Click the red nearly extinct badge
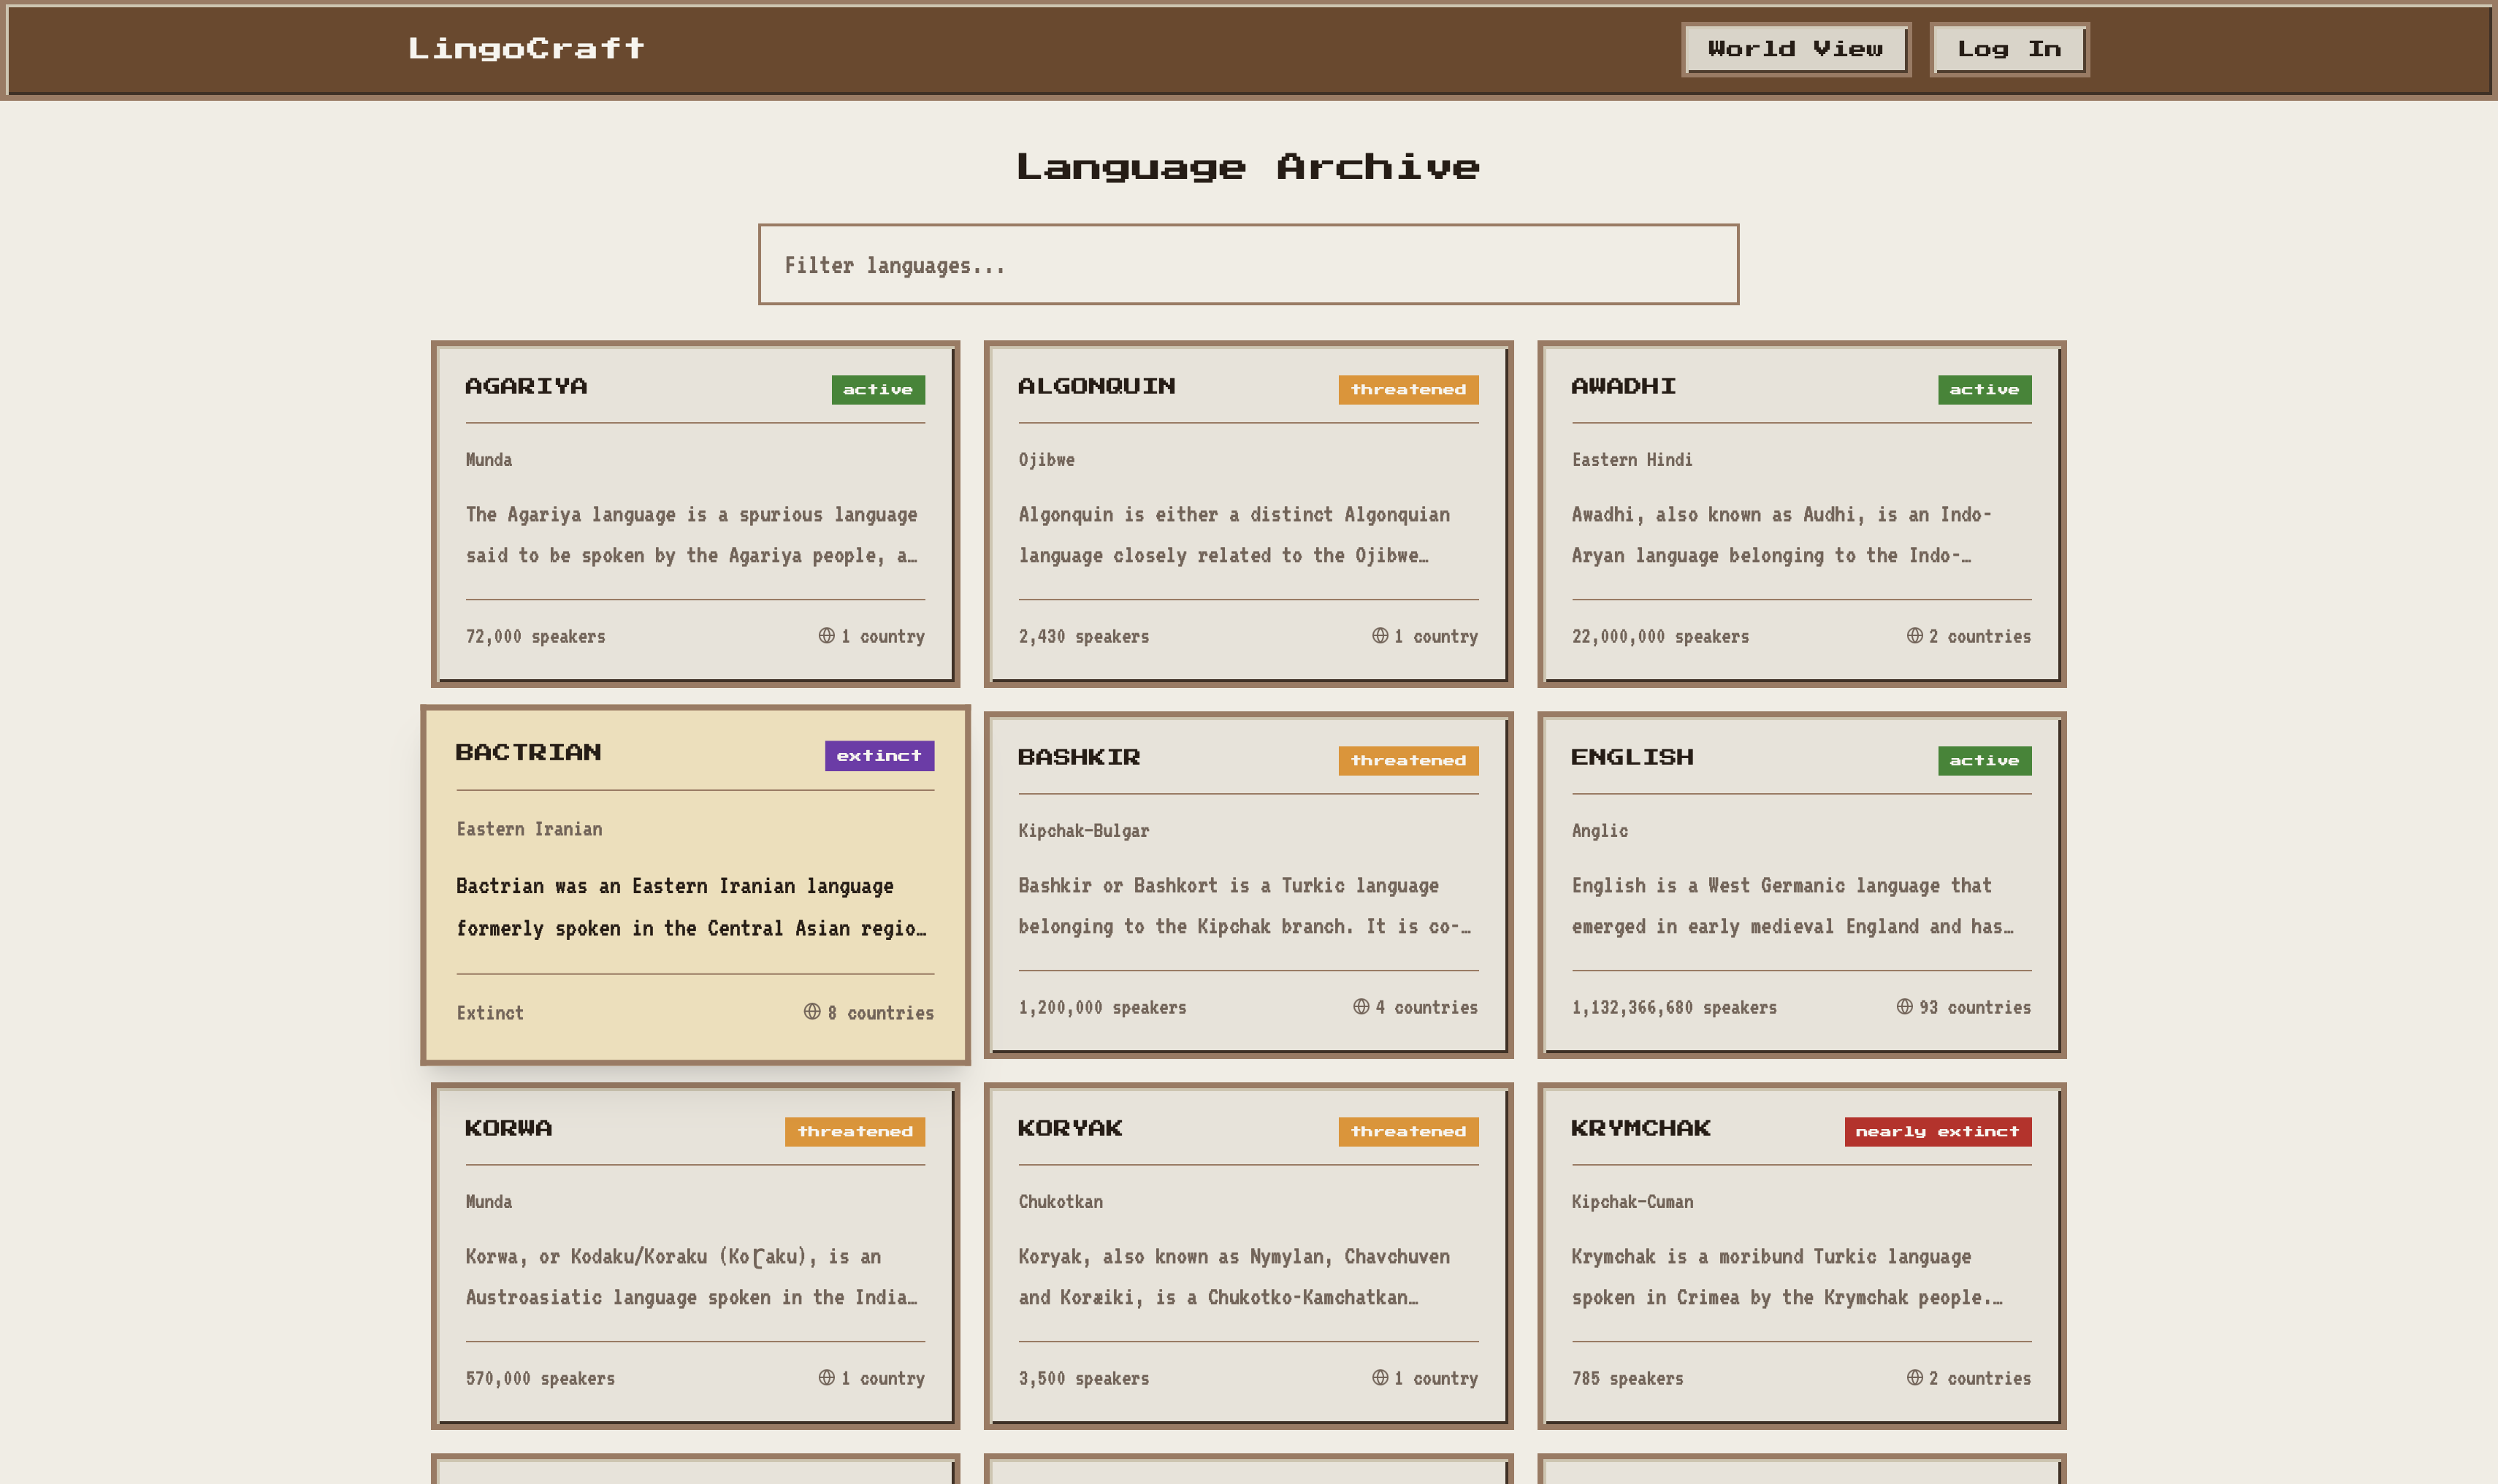Viewport: 2498px width, 1484px height. click(1937, 1132)
